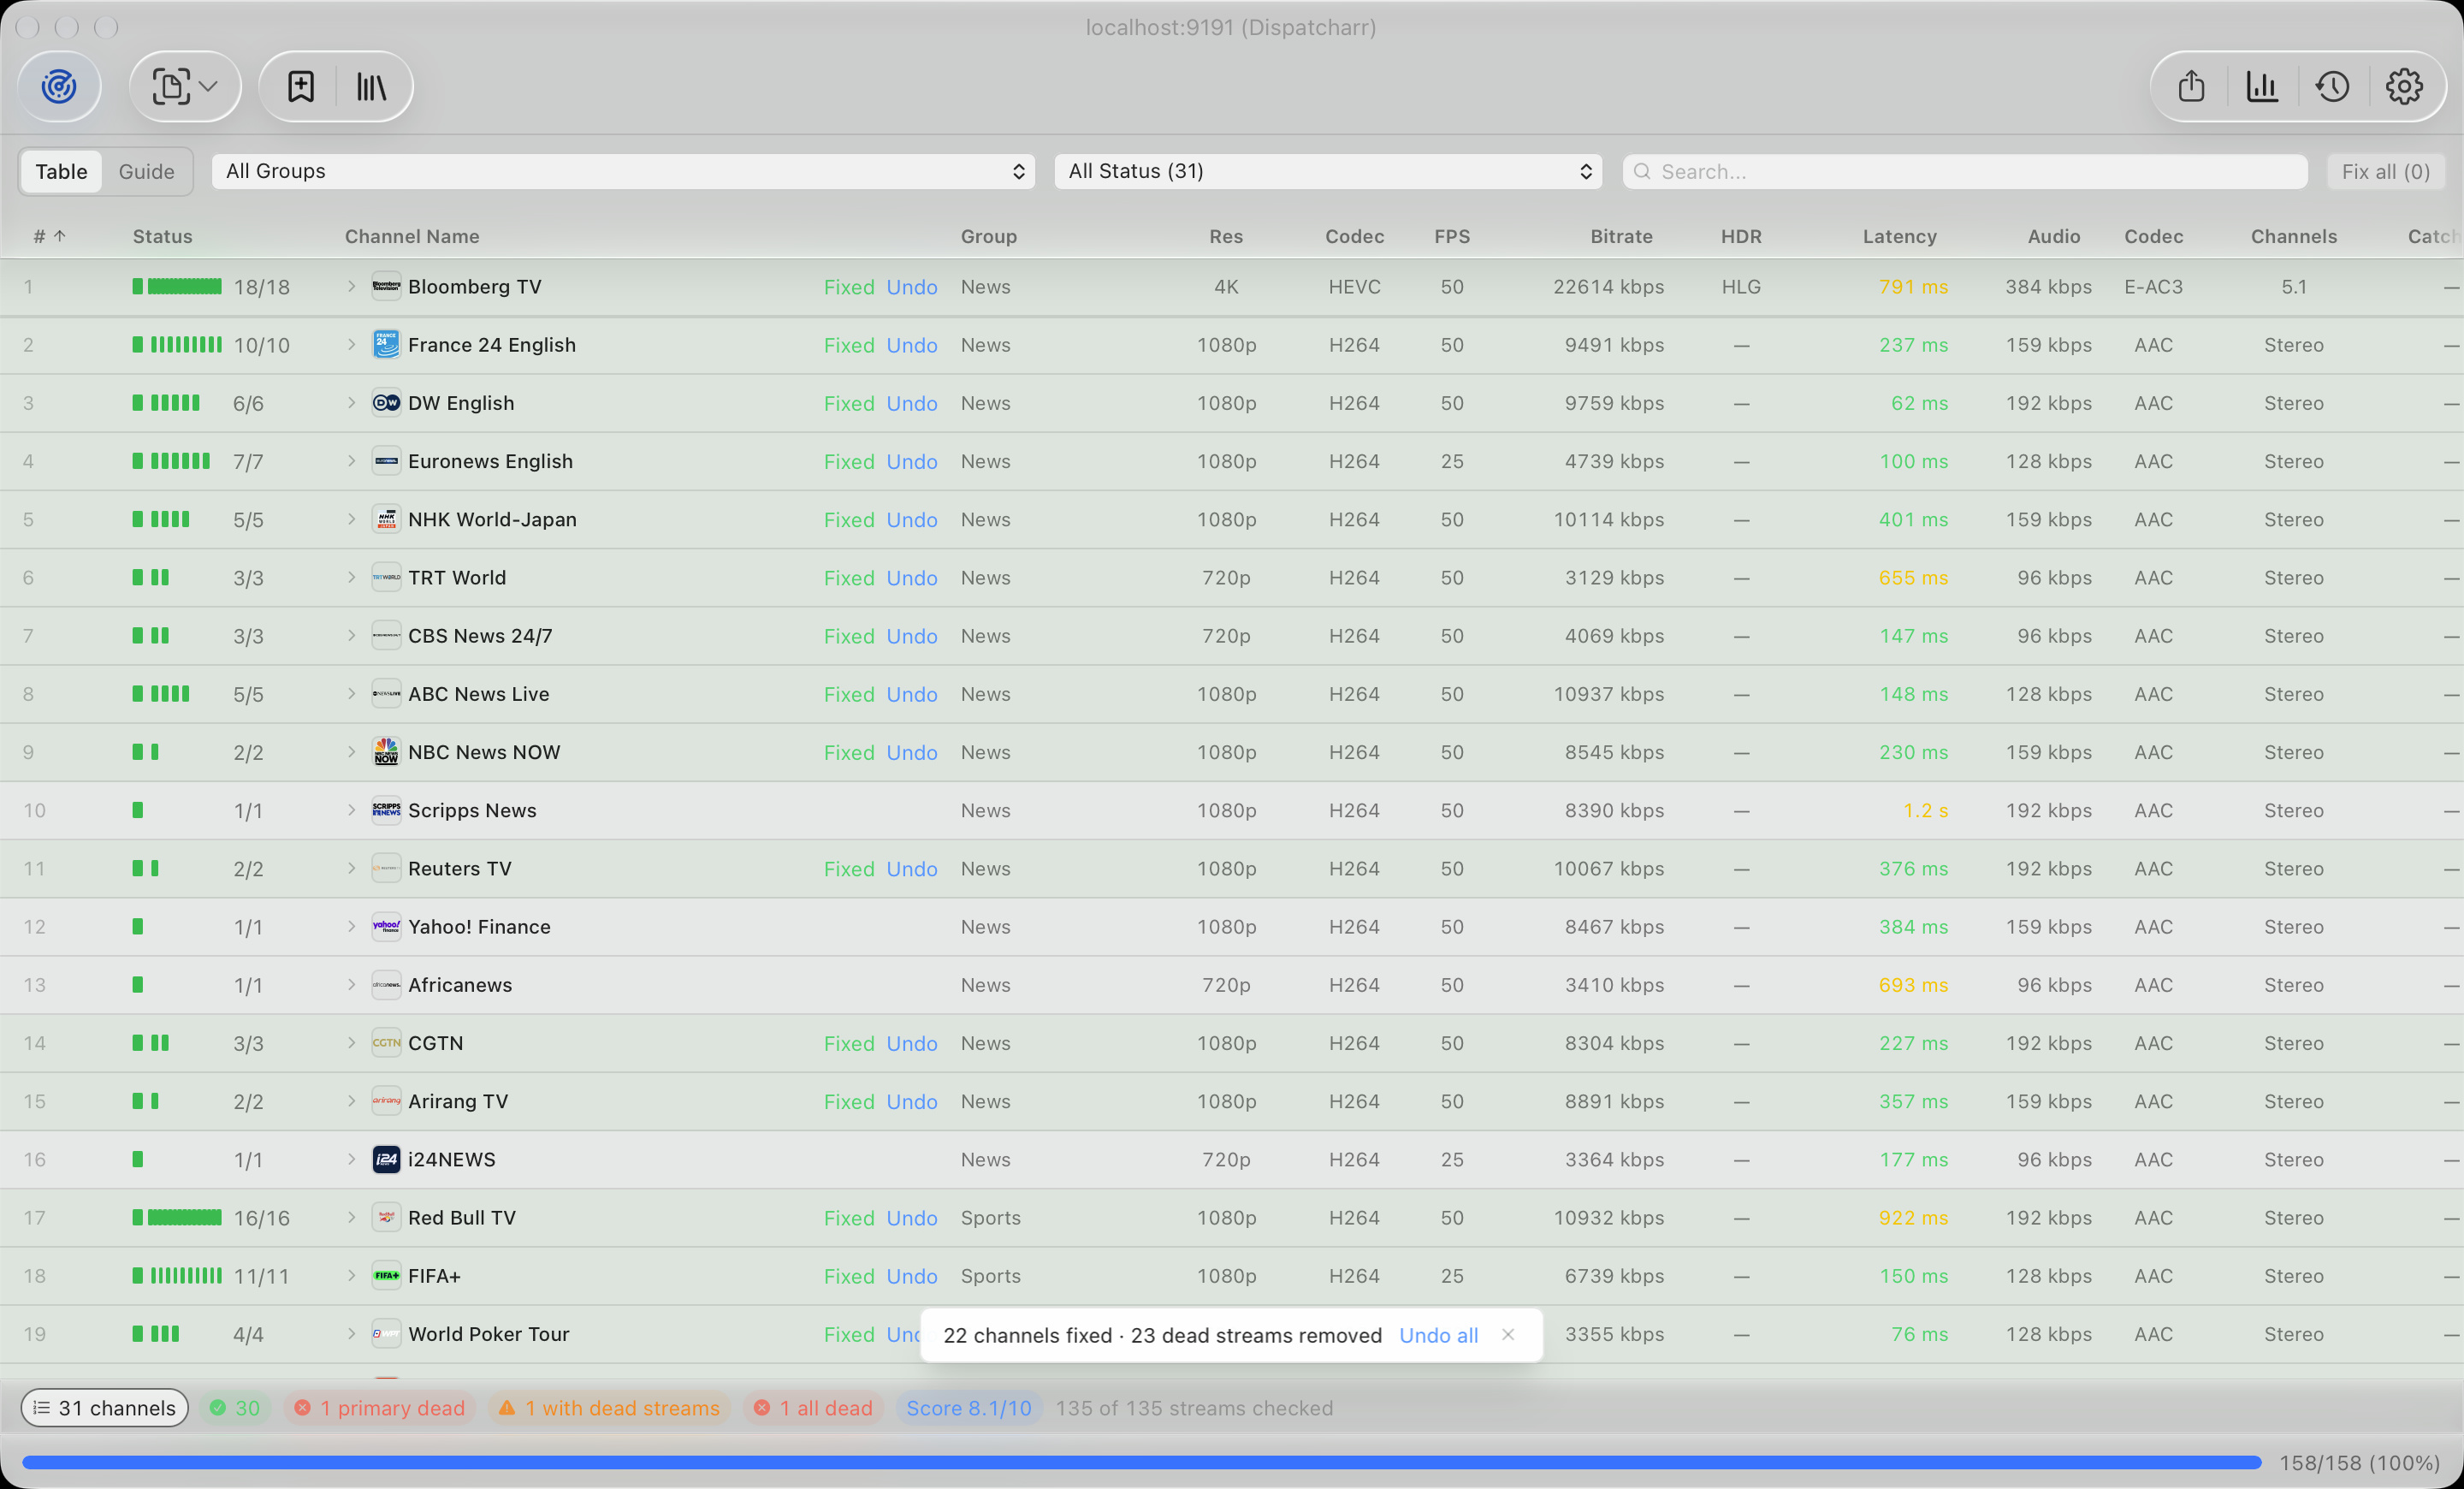Open the All Status (31) dropdown

pyautogui.click(x=1328, y=171)
